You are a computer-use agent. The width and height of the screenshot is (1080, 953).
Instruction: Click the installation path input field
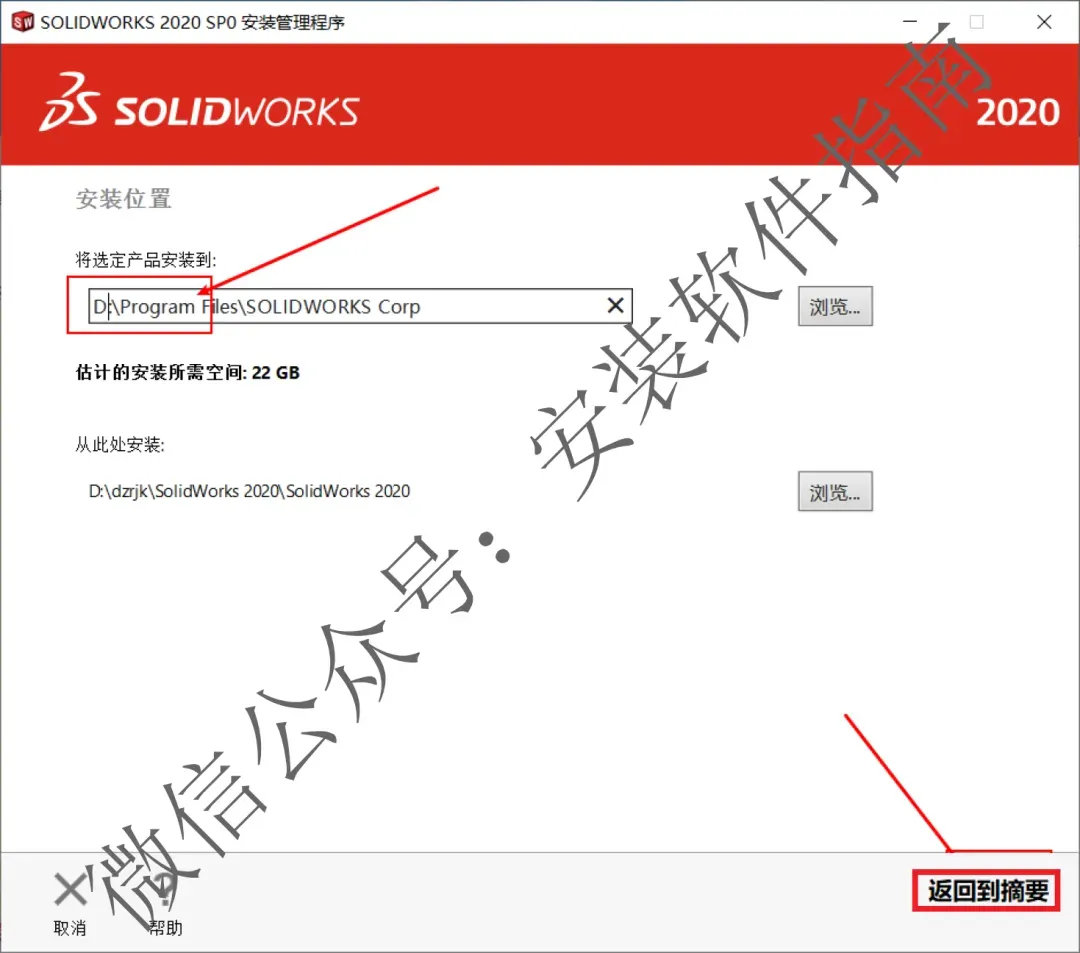pos(360,306)
